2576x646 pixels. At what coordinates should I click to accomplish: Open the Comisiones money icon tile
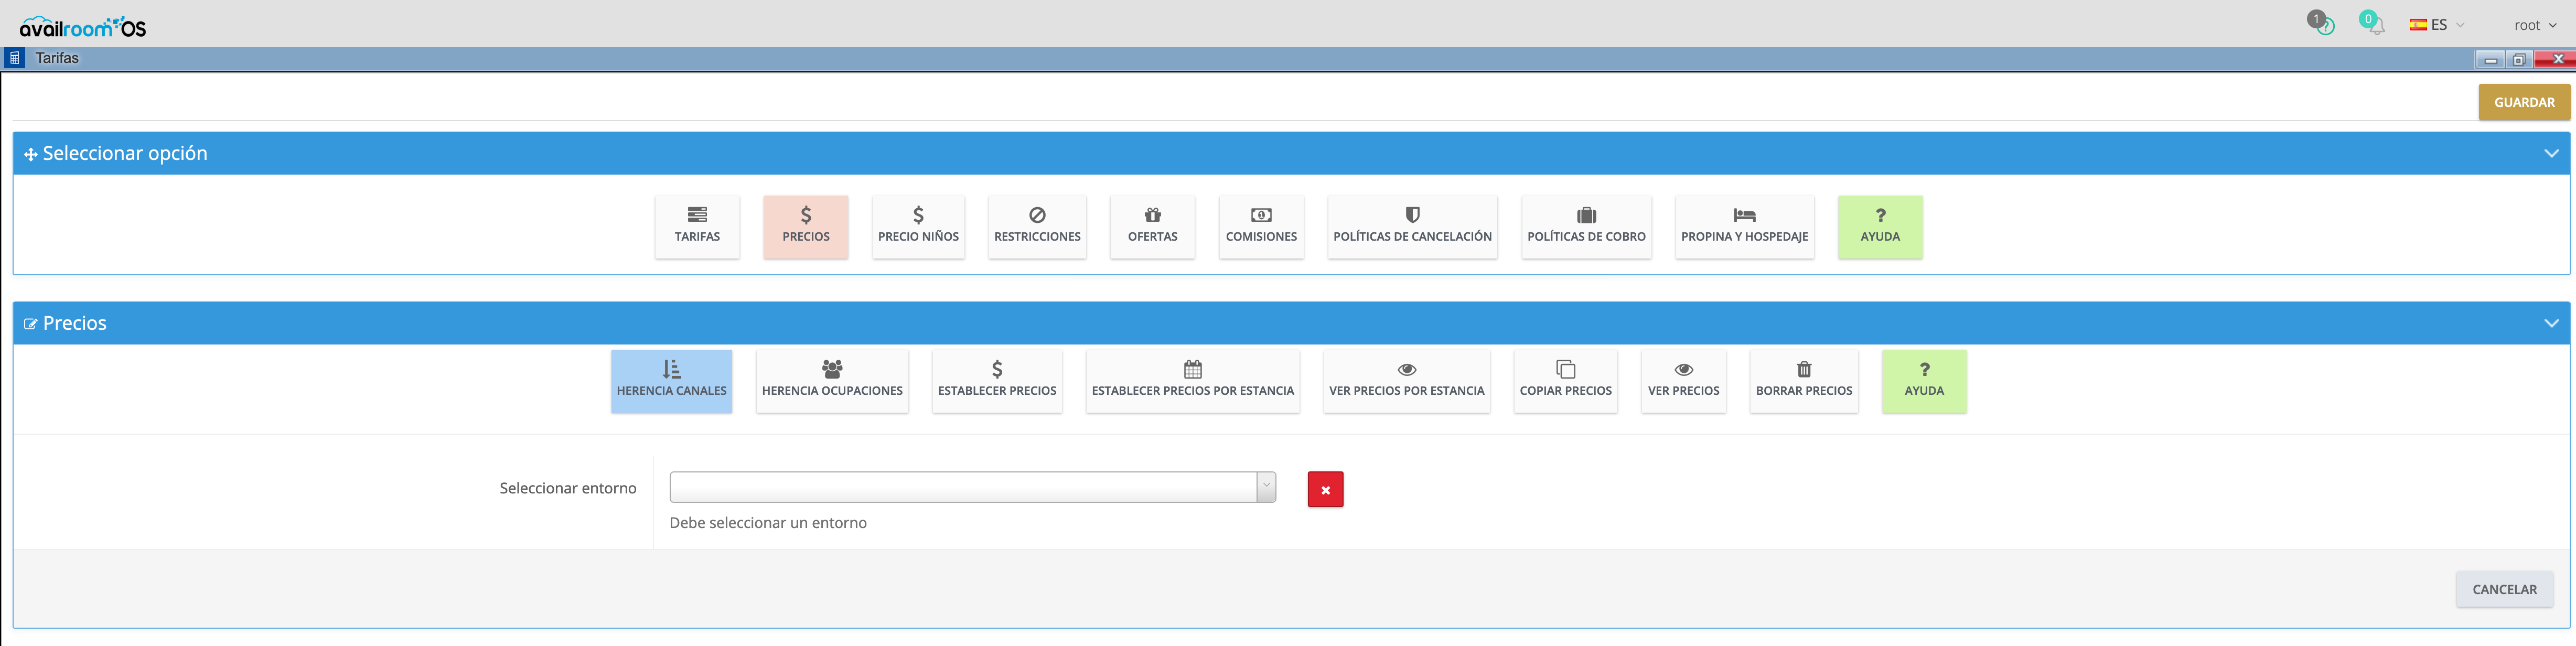point(1261,226)
